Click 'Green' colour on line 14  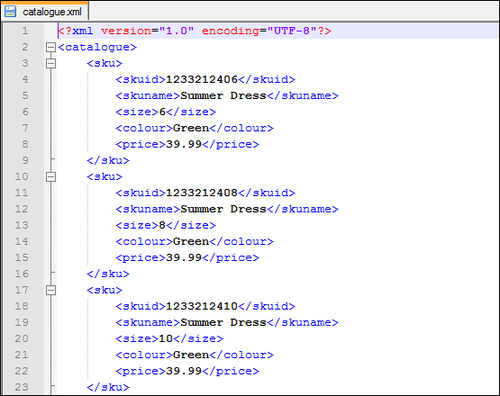[191, 241]
